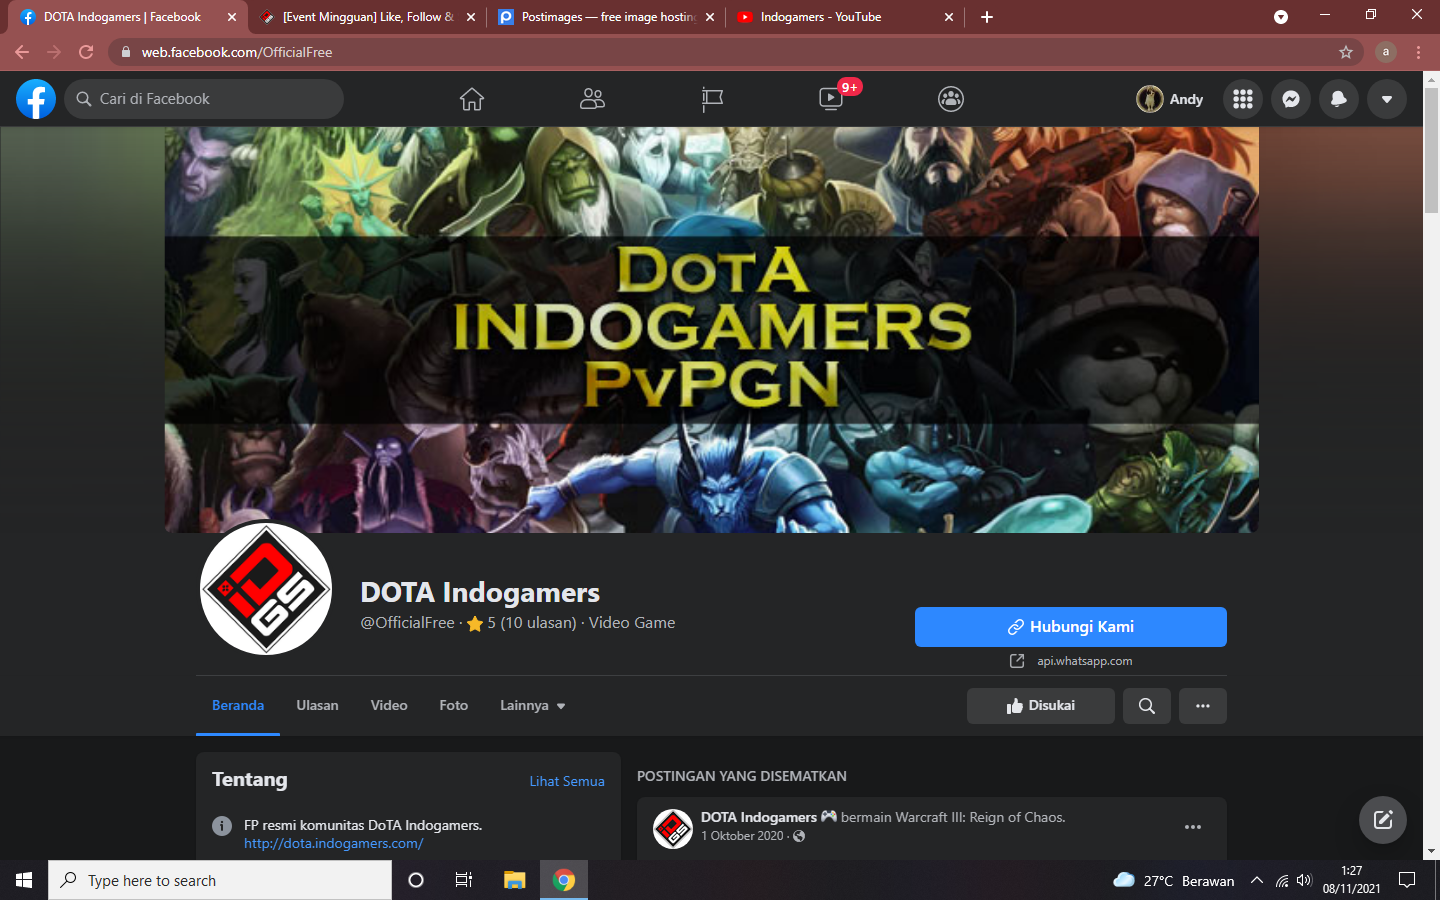Open the taskbar clock and date
The image size is (1440, 900).
(x=1352, y=880)
